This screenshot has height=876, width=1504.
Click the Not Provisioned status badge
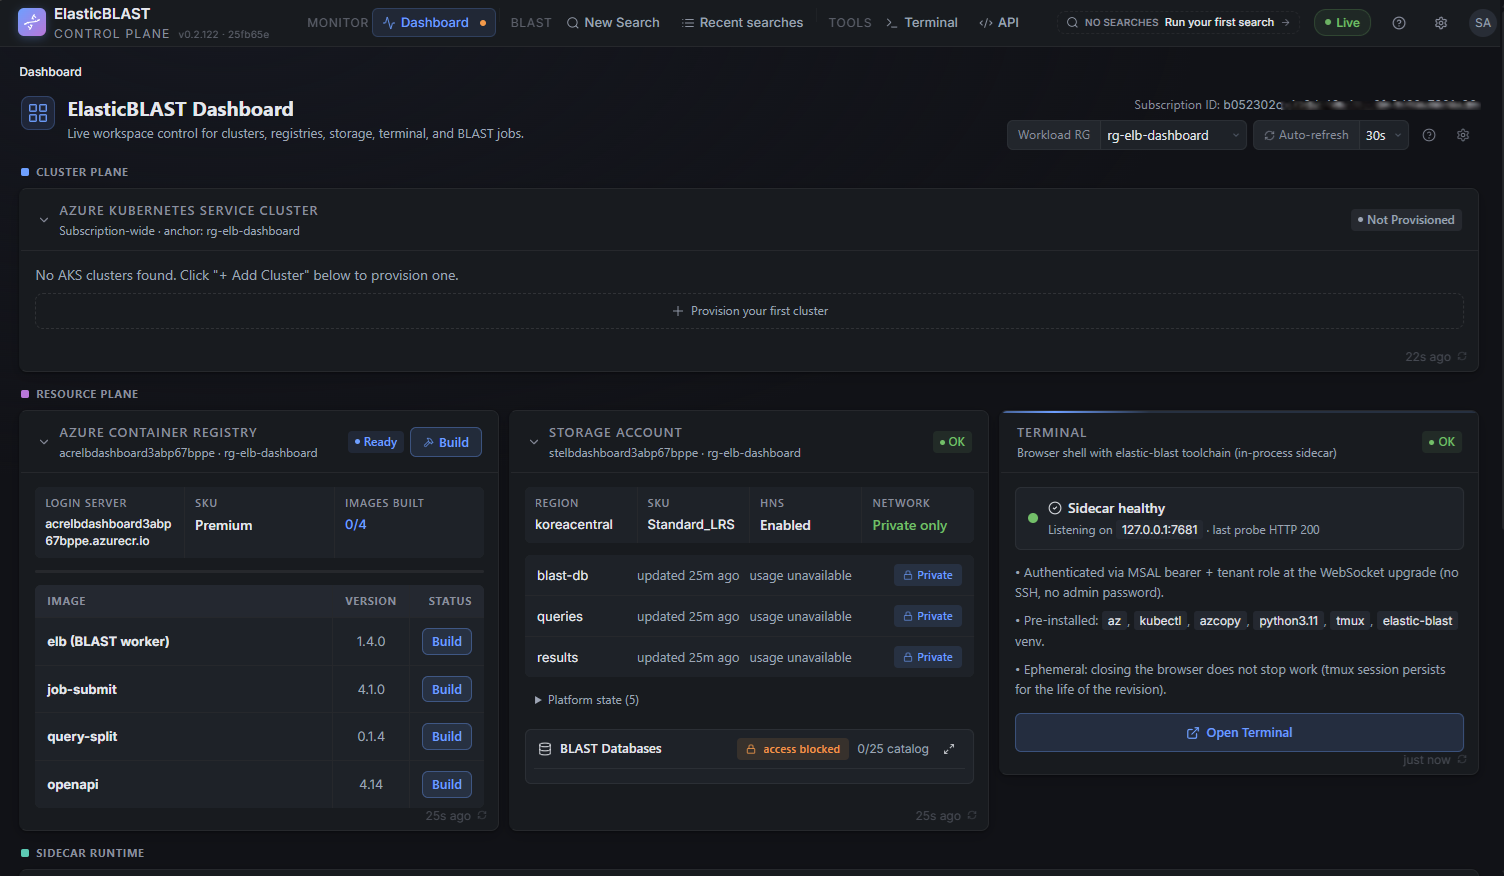1406,220
